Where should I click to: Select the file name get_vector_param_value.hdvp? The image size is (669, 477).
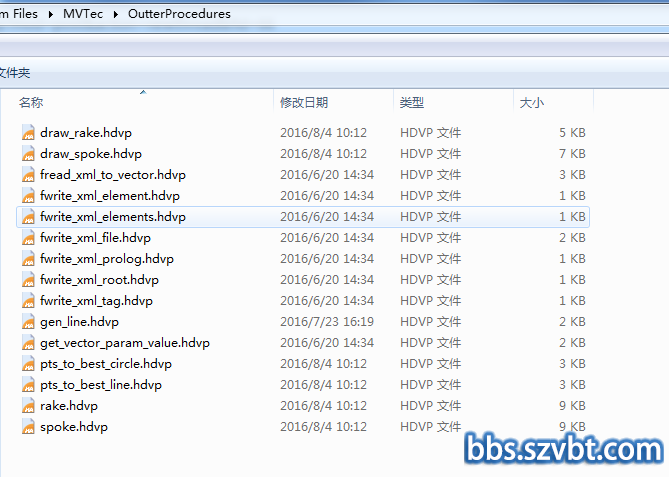click(x=125, y=343)
